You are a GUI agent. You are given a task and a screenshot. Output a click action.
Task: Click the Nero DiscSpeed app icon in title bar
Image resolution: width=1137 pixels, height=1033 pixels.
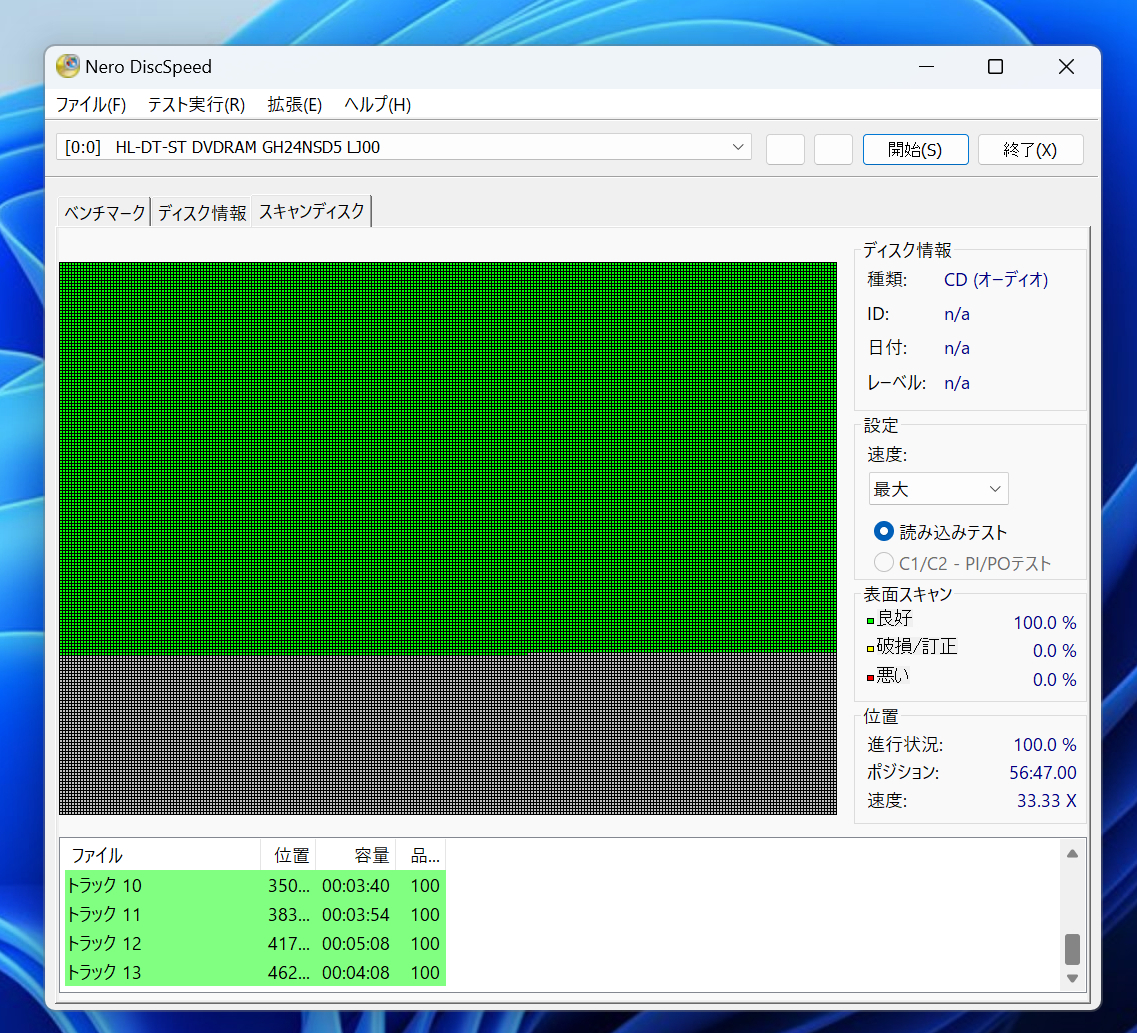tap(67, 66)
